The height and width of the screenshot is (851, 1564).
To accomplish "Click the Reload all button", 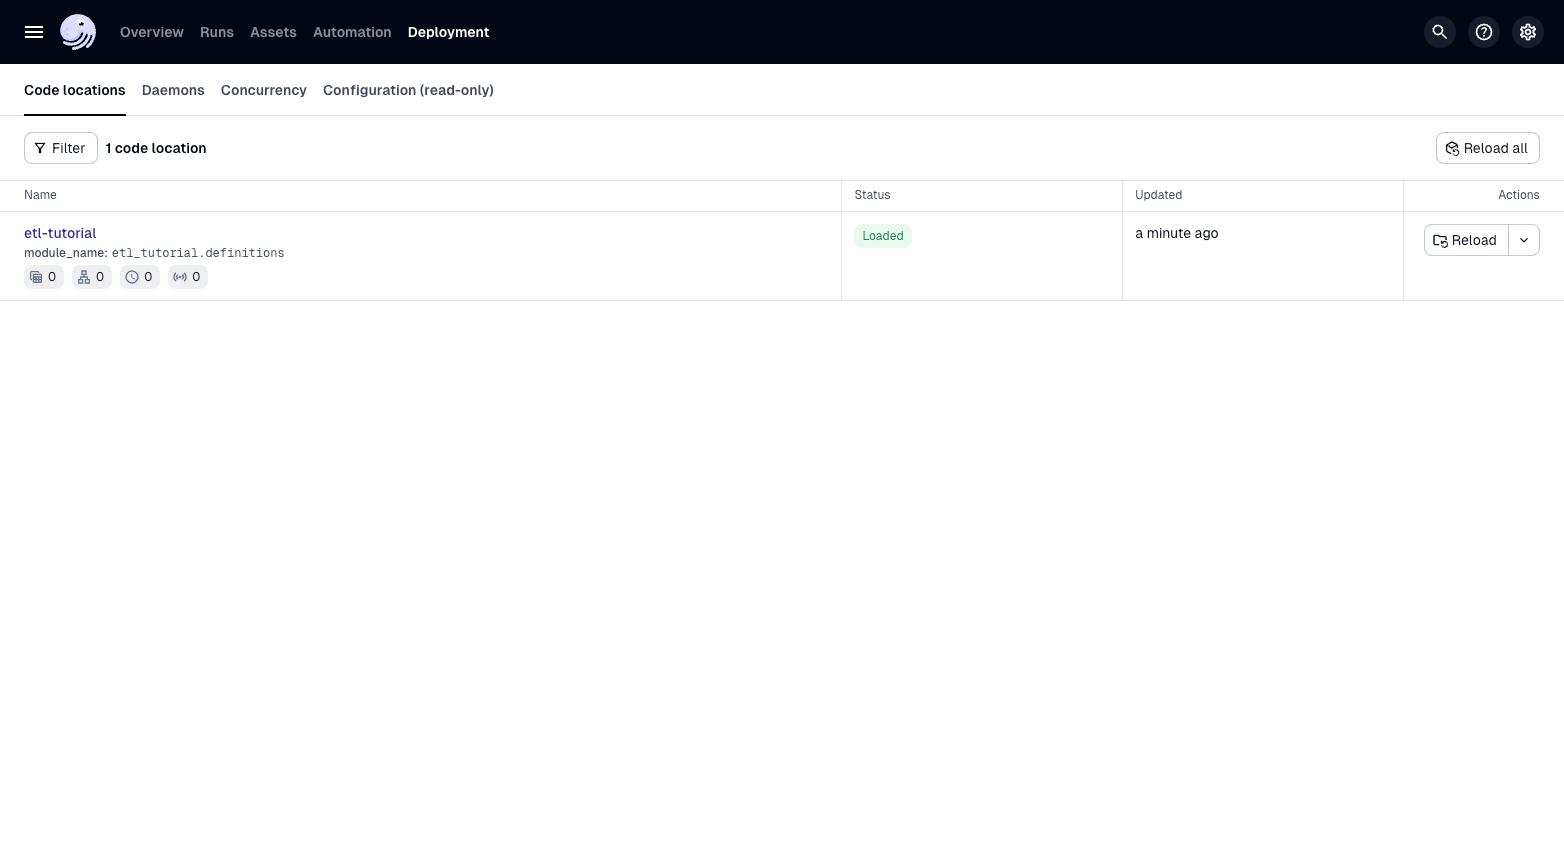I will (1487, 148).
